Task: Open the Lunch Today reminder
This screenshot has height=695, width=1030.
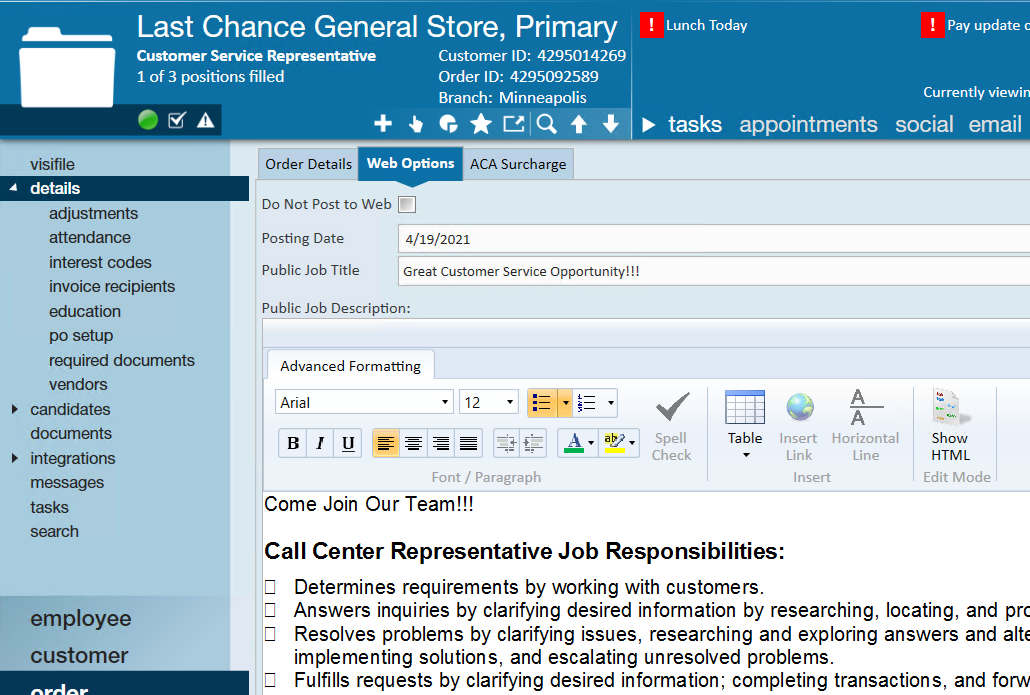Action: tap(706, 26)
